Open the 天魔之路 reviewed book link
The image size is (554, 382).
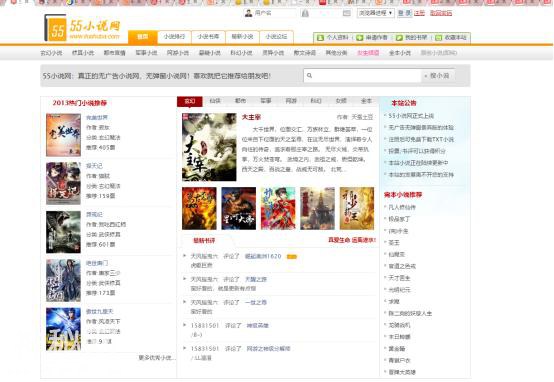[256, 280]
